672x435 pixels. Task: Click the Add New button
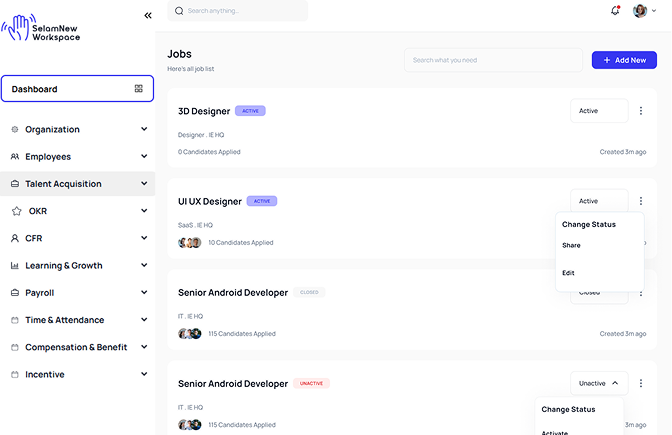click(x=624, y=60)
